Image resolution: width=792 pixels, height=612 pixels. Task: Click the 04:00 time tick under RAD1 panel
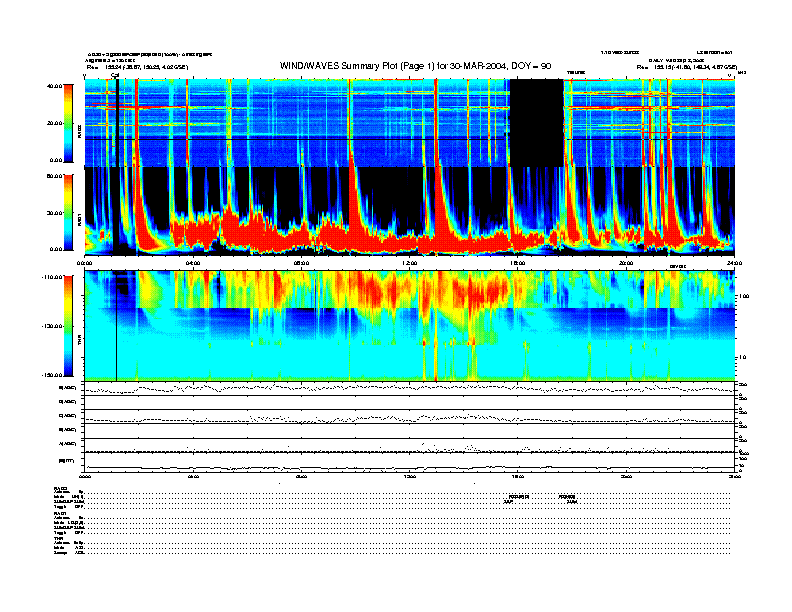pyautogui.click(x=193, y=263)
